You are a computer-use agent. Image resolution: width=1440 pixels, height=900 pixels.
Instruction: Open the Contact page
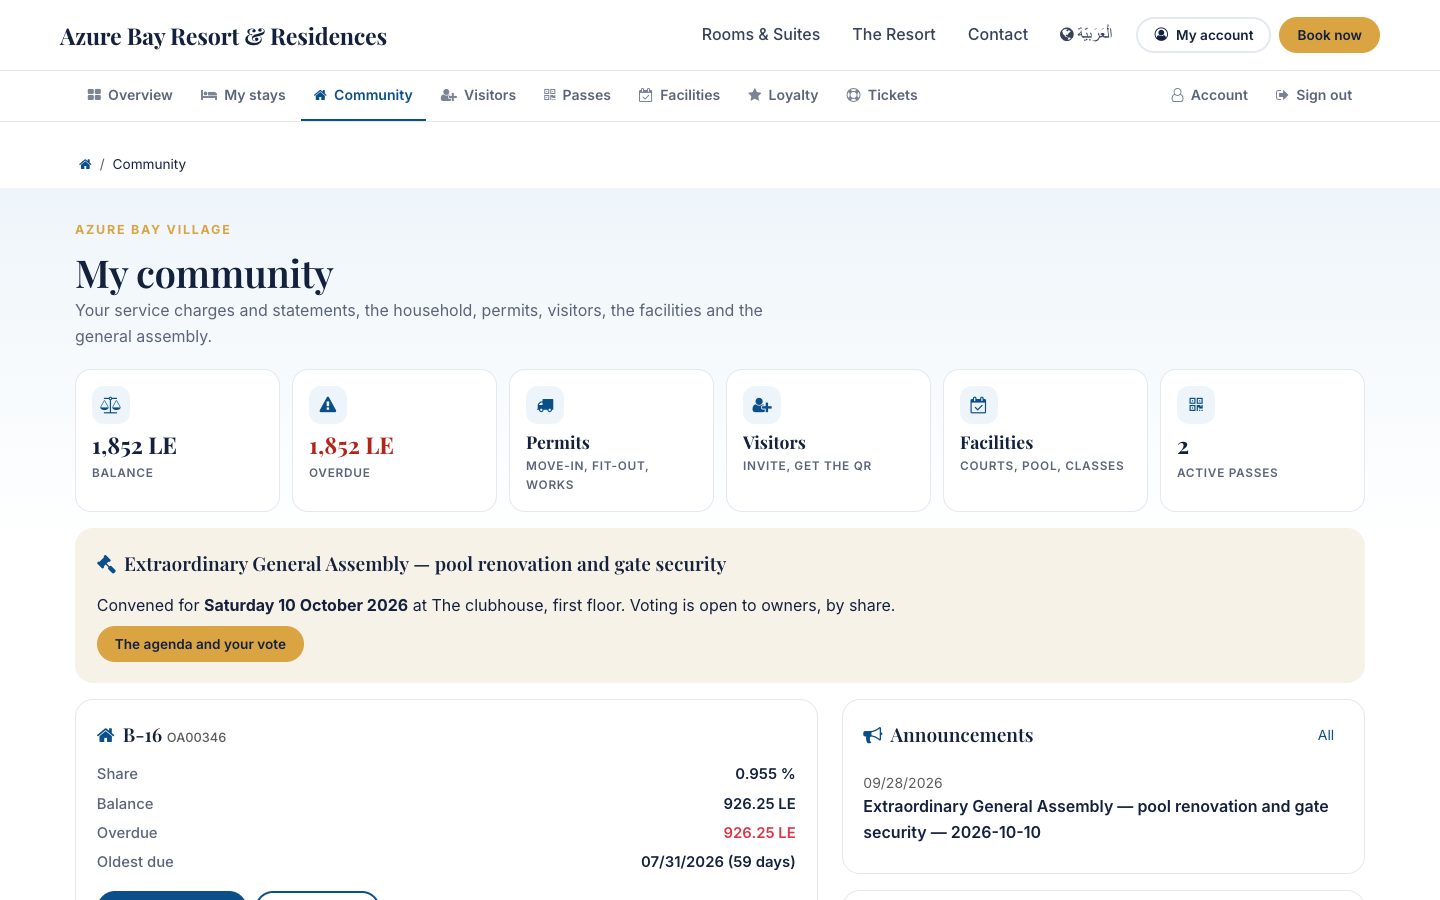coord(998,34)
